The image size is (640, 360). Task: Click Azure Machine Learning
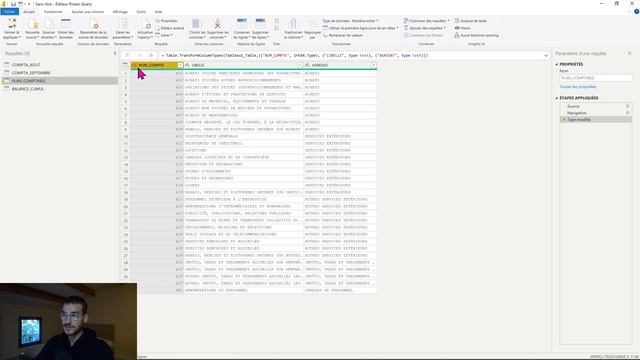click(x=477, y=36)
